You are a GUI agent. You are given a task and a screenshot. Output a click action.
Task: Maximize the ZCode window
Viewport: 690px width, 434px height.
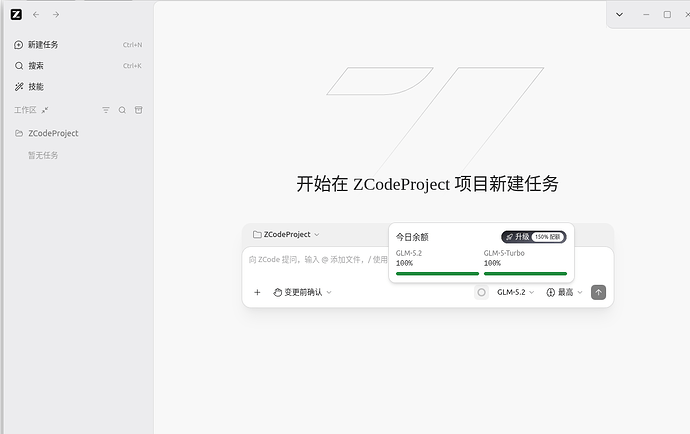(667, 15)
